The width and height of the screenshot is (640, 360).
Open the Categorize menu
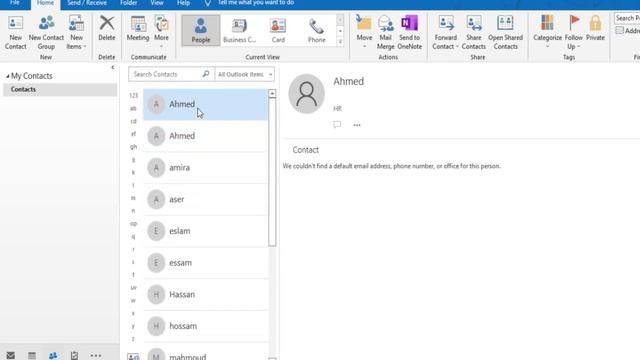pos(547,32)
